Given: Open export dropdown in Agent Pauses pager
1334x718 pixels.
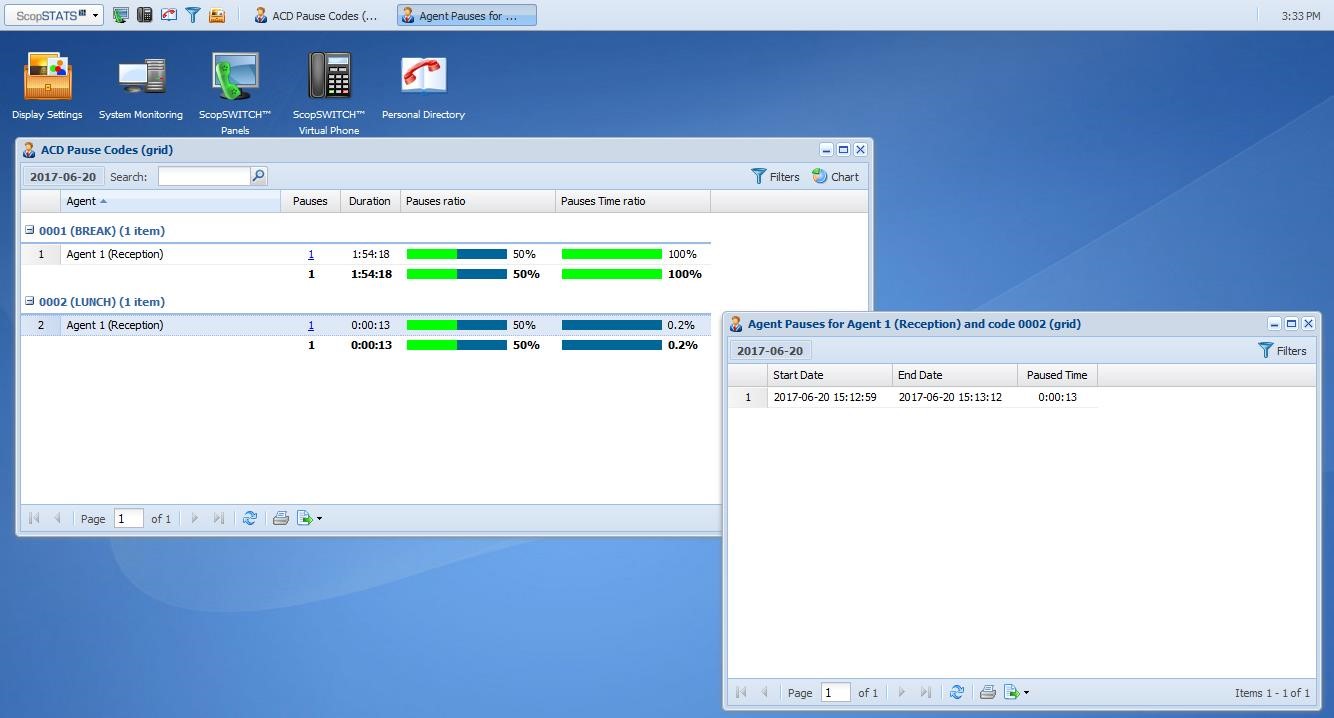Looking at the screenshot, I should point(1017,692).
